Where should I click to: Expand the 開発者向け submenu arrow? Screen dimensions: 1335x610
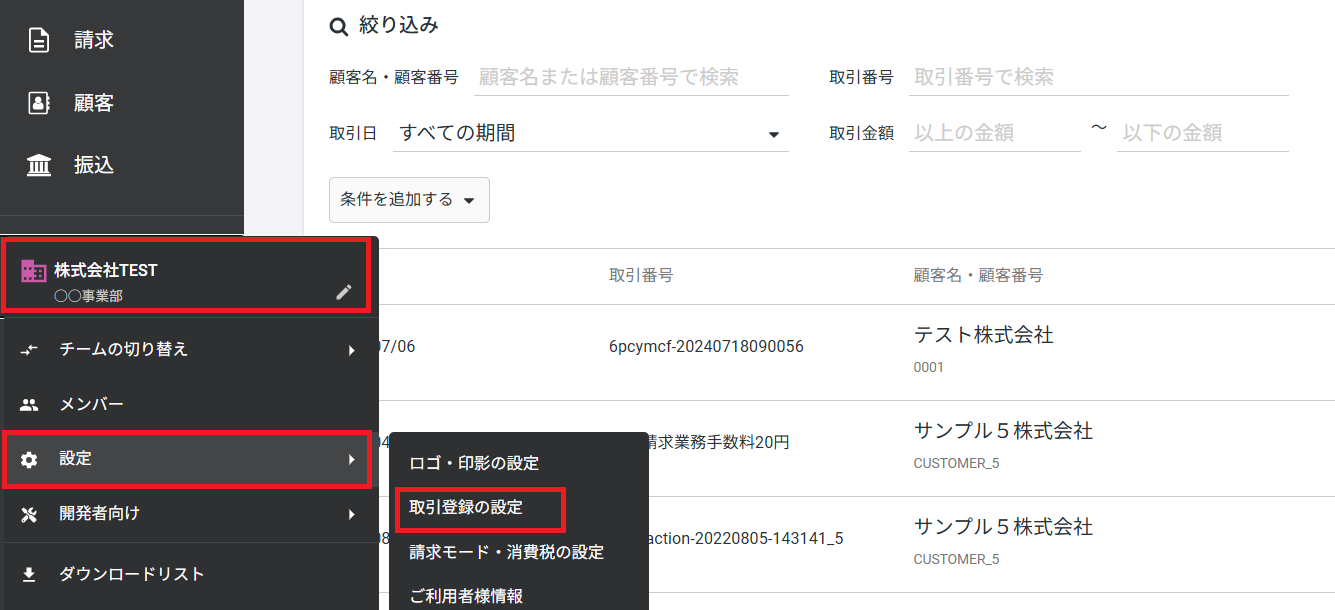pyautogui.click(x=351, y=514)
